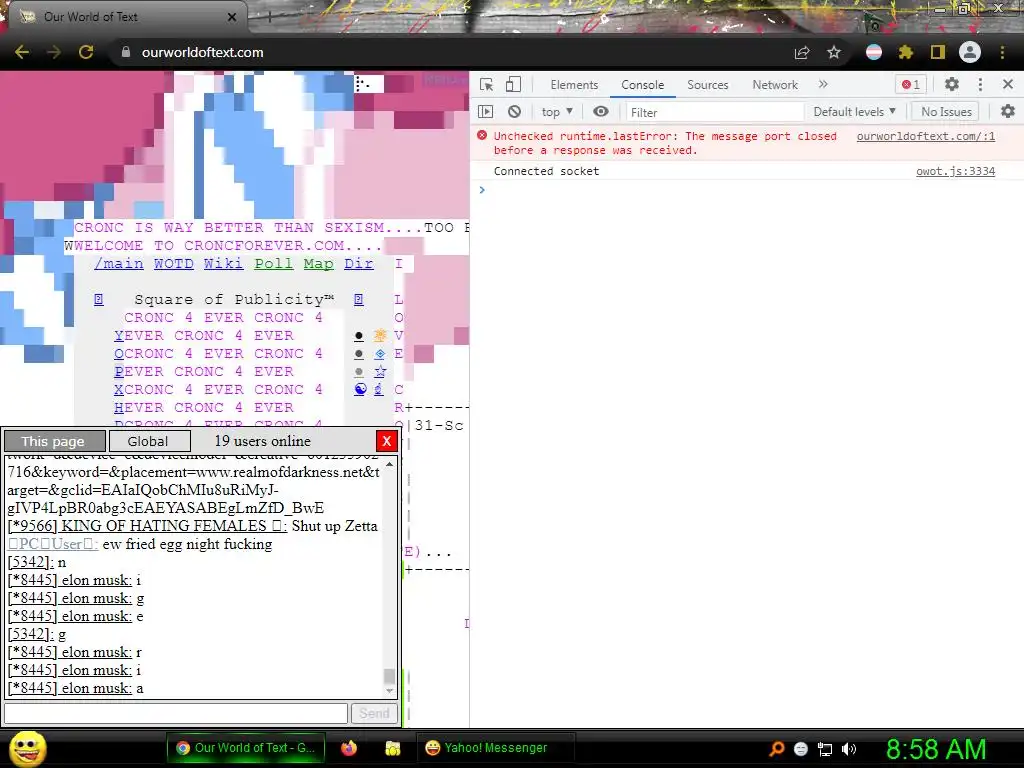Click the console Filter field
1024x768 pixels.
[715, 112]
